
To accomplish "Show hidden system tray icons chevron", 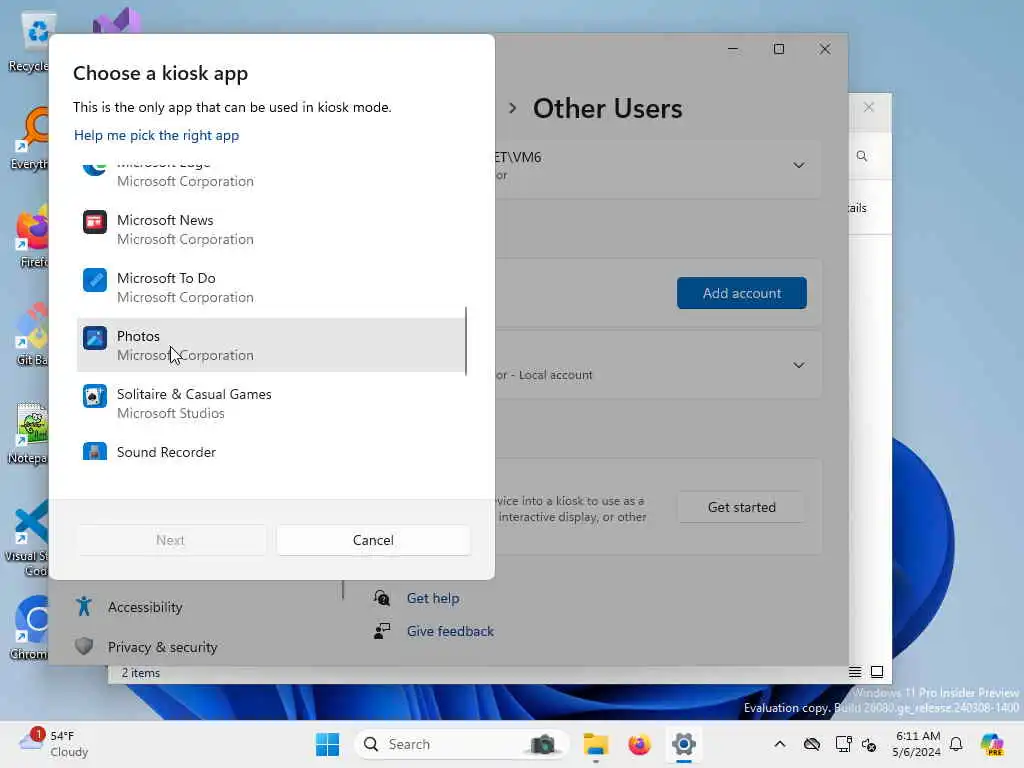I will (x=780, y=744).
